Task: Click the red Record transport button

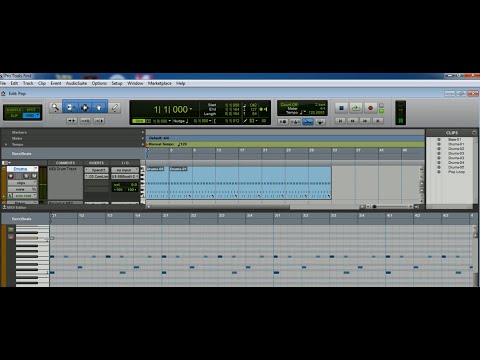Action: click(x=370, y=108)
